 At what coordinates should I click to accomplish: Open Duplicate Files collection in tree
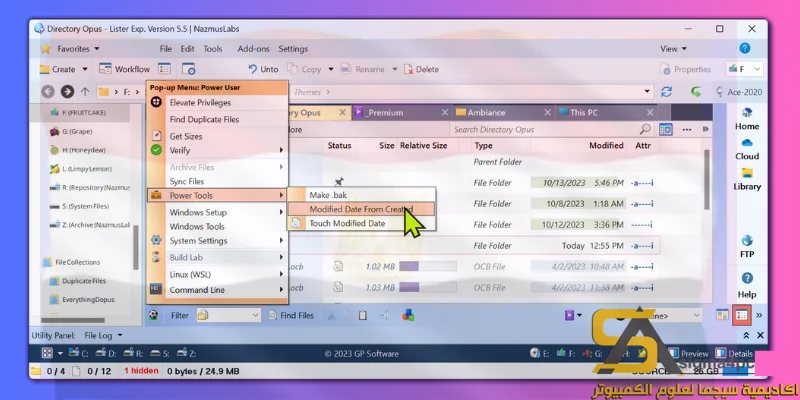[84, 281]
